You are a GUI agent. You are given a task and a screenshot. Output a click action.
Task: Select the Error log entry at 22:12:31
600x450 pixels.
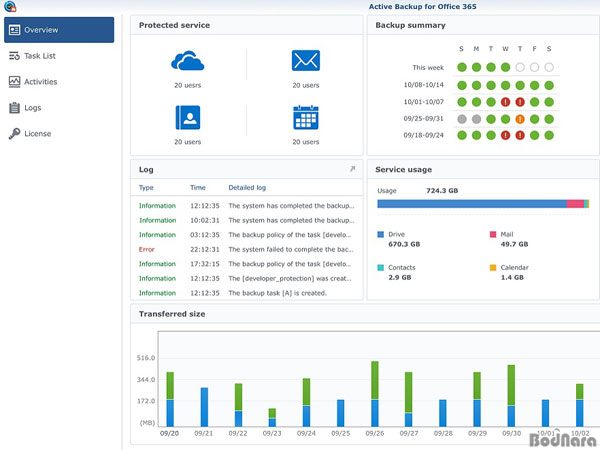point(247,249)
